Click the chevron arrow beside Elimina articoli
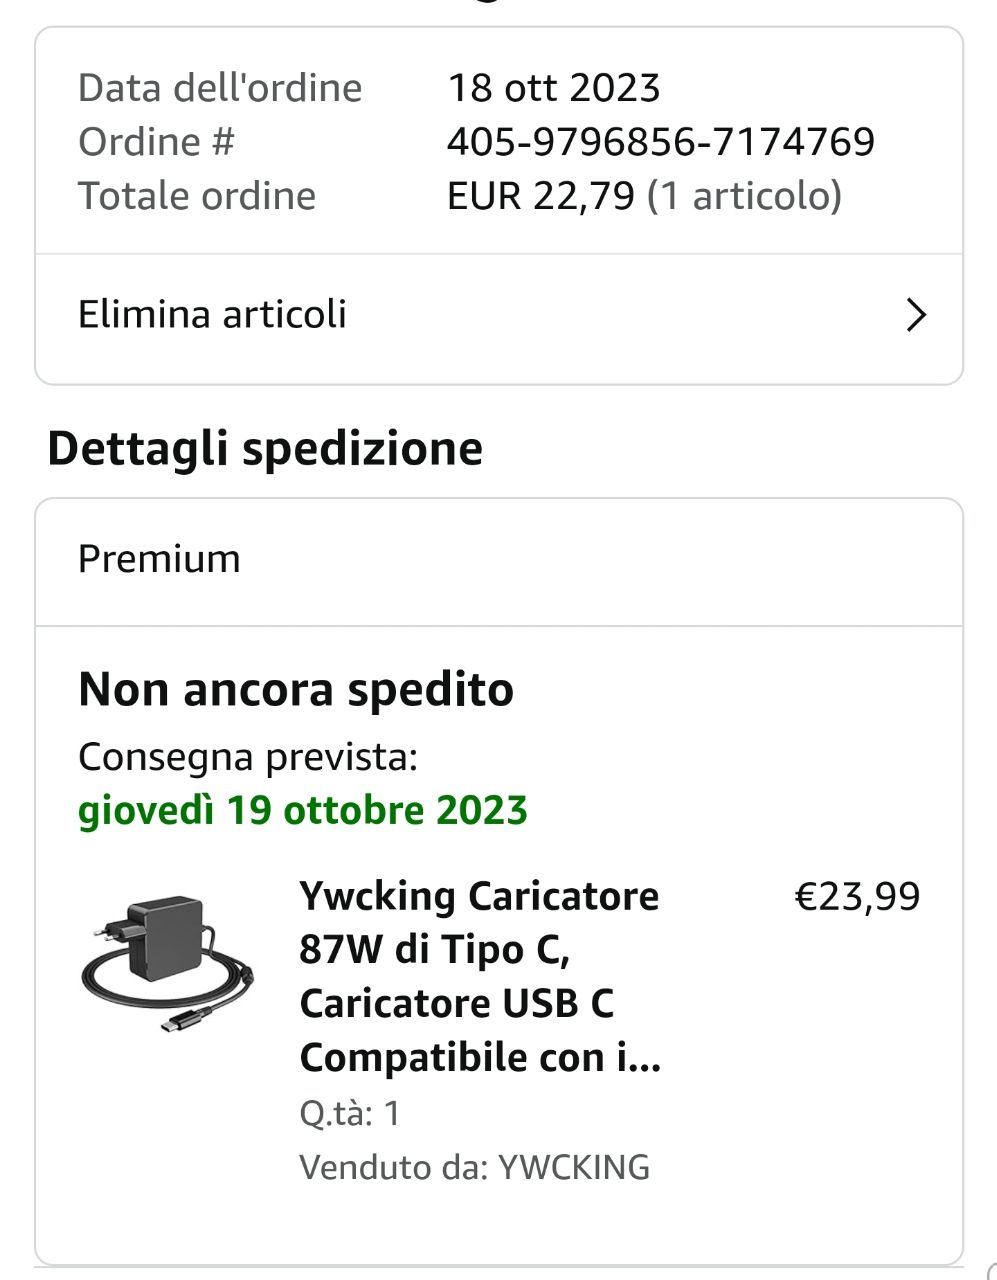 coord(915,316)
